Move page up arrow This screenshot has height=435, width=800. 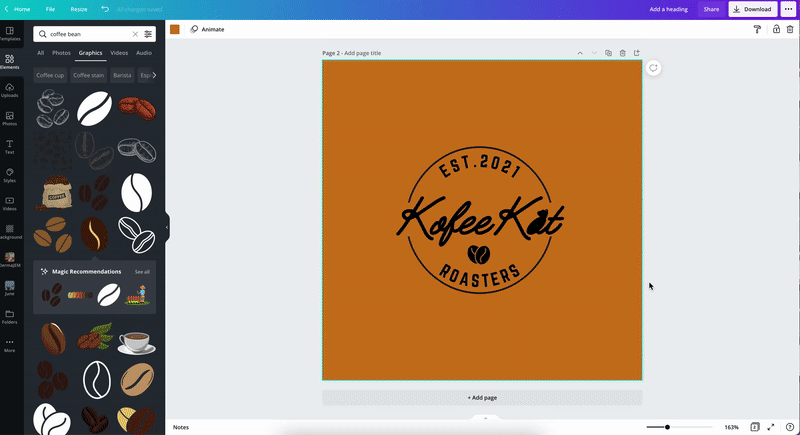[580, 53]
